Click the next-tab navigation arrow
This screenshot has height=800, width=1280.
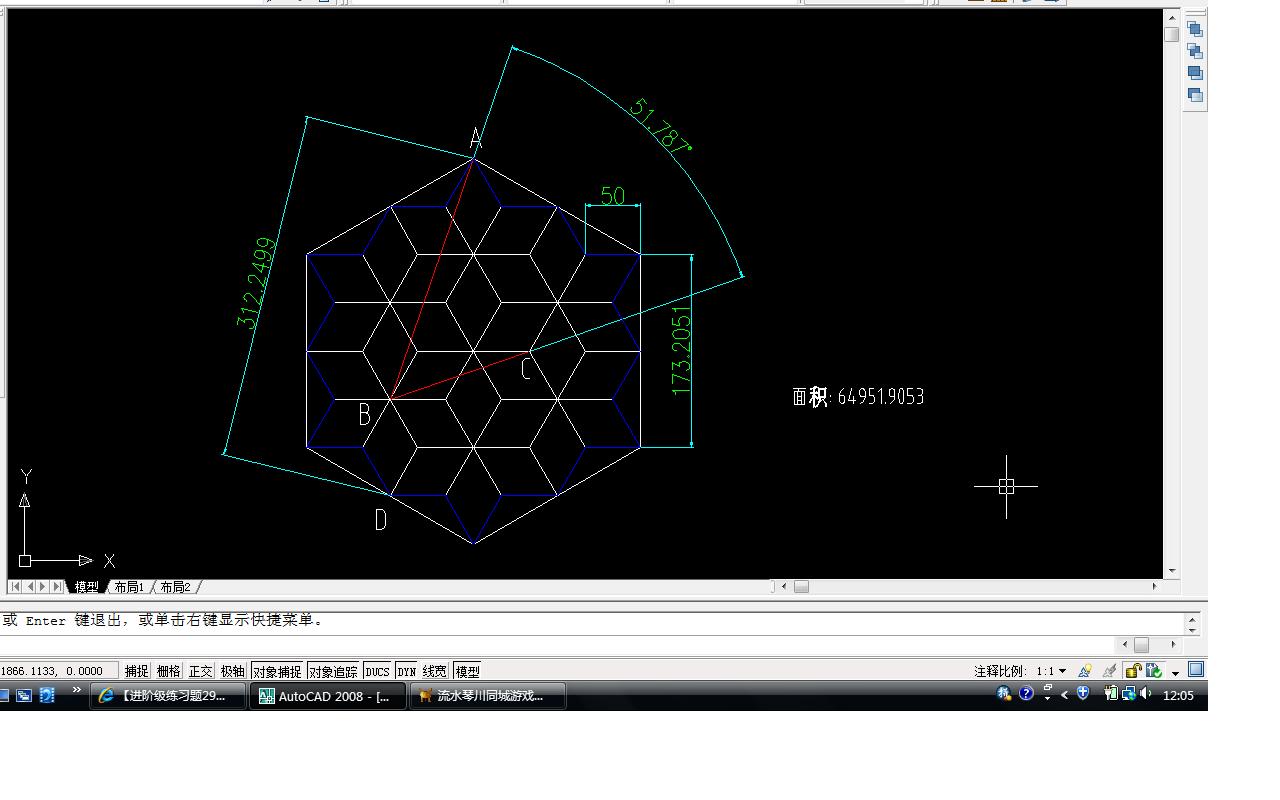43,587
